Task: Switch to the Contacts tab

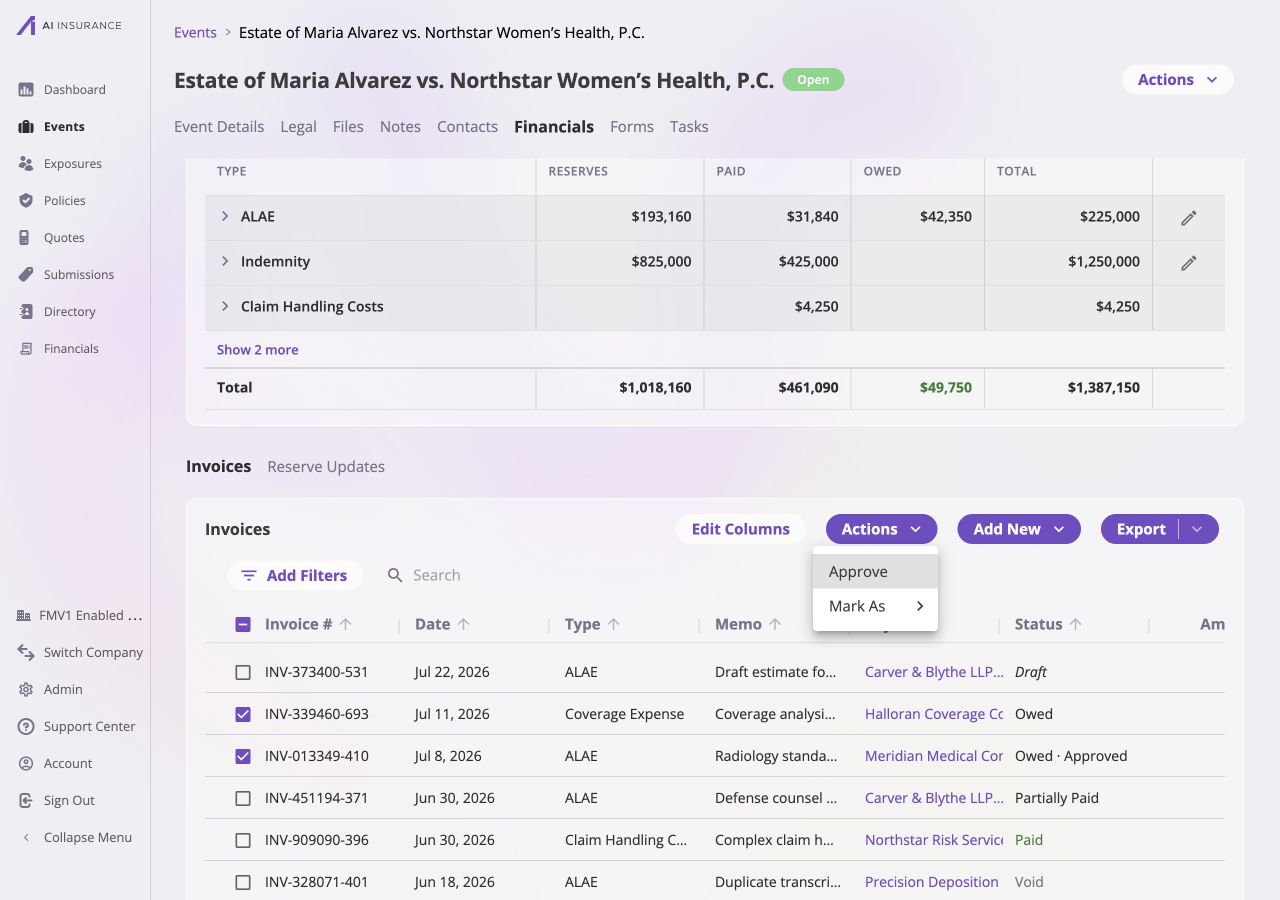Action: click(467, 127)
